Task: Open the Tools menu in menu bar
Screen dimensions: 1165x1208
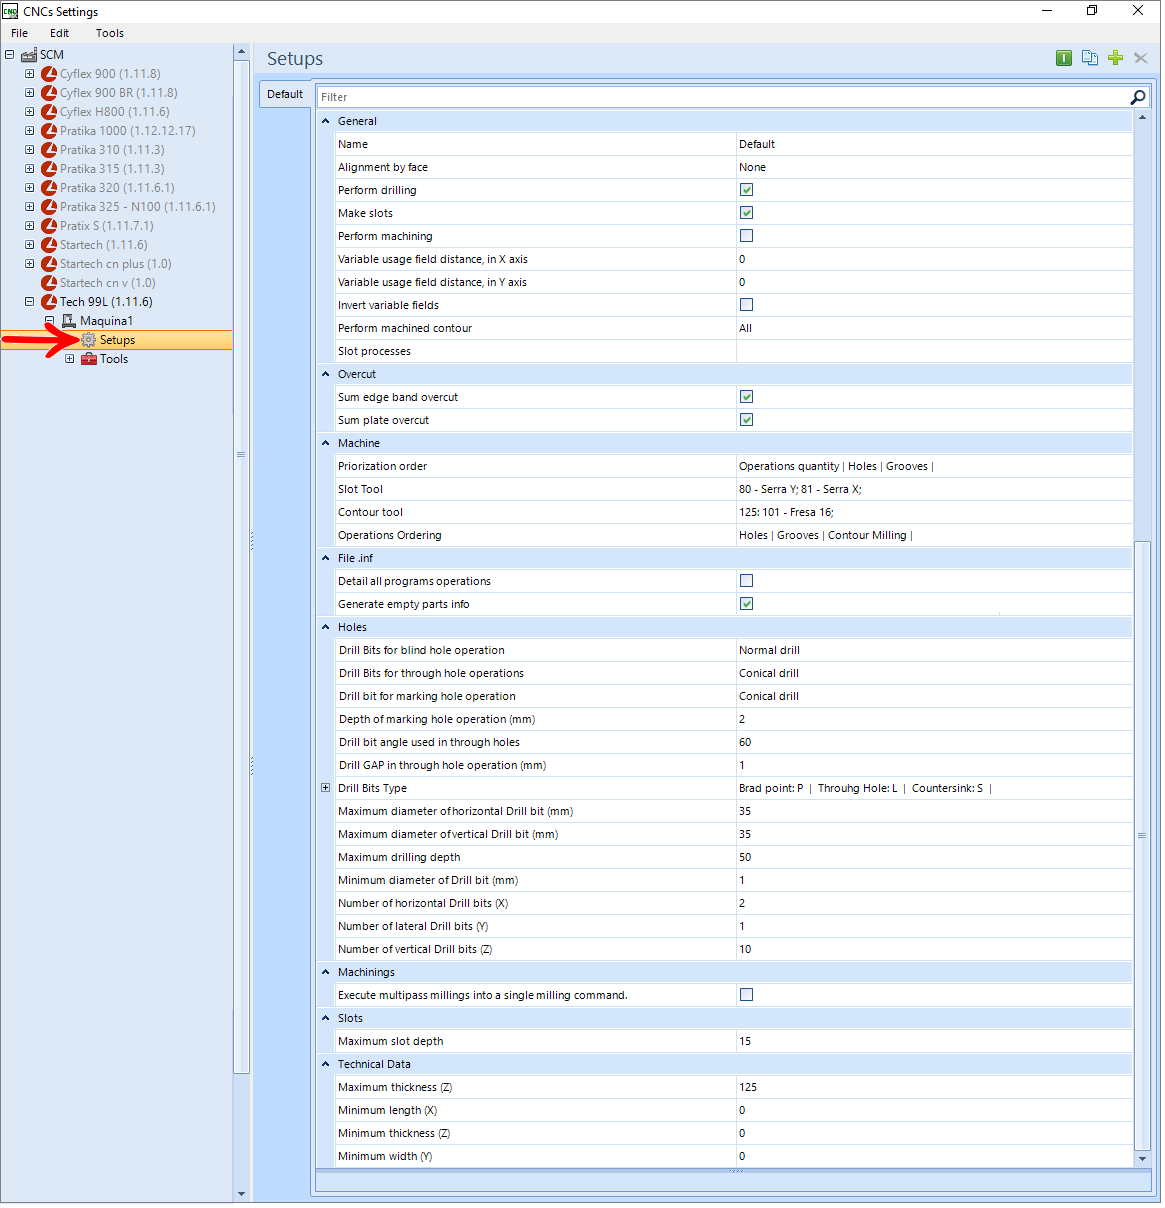Action: [110, 33]
